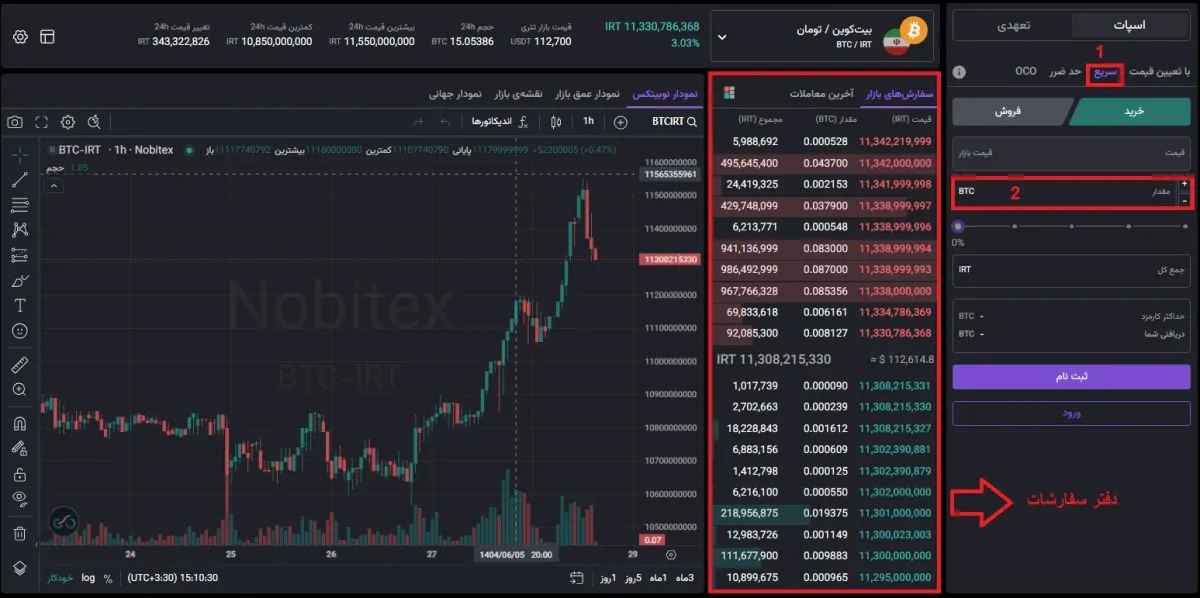Open the forecasting and measurement tools
This screenshot has width=1200, height=598.
(20, 255)
